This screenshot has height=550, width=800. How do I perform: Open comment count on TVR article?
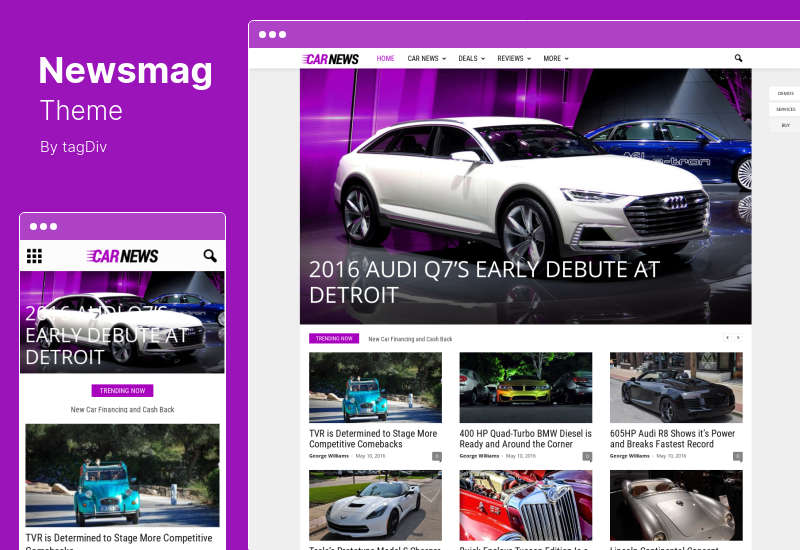[x=437, y=456]
